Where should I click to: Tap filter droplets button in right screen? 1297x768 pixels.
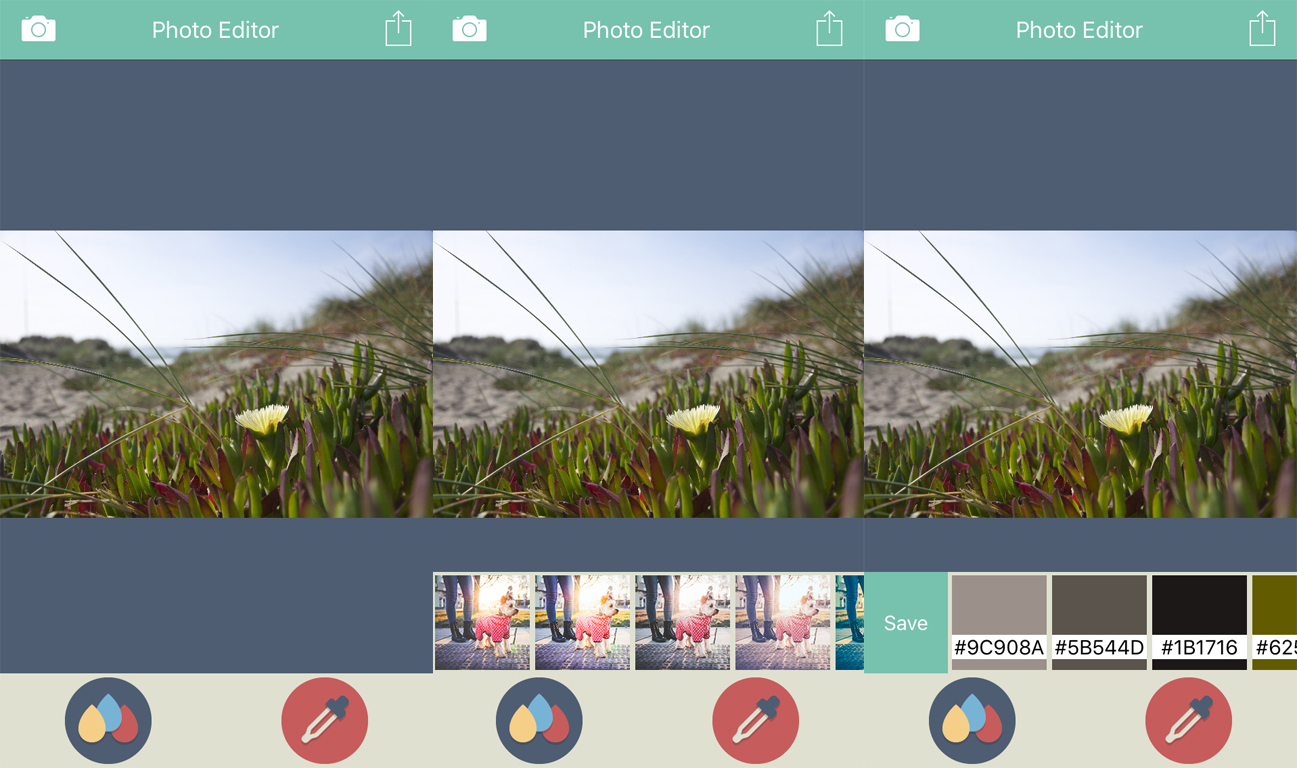click(x=972, y=720)
